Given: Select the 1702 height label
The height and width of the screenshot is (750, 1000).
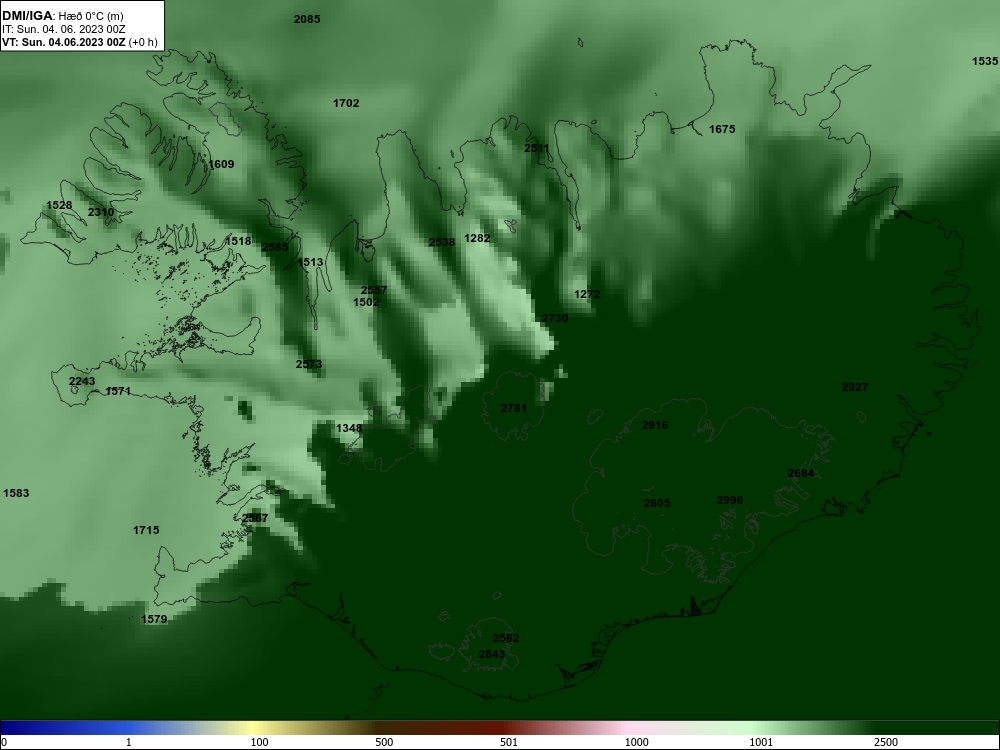Looking at the screenshot, I should [346, 103].
